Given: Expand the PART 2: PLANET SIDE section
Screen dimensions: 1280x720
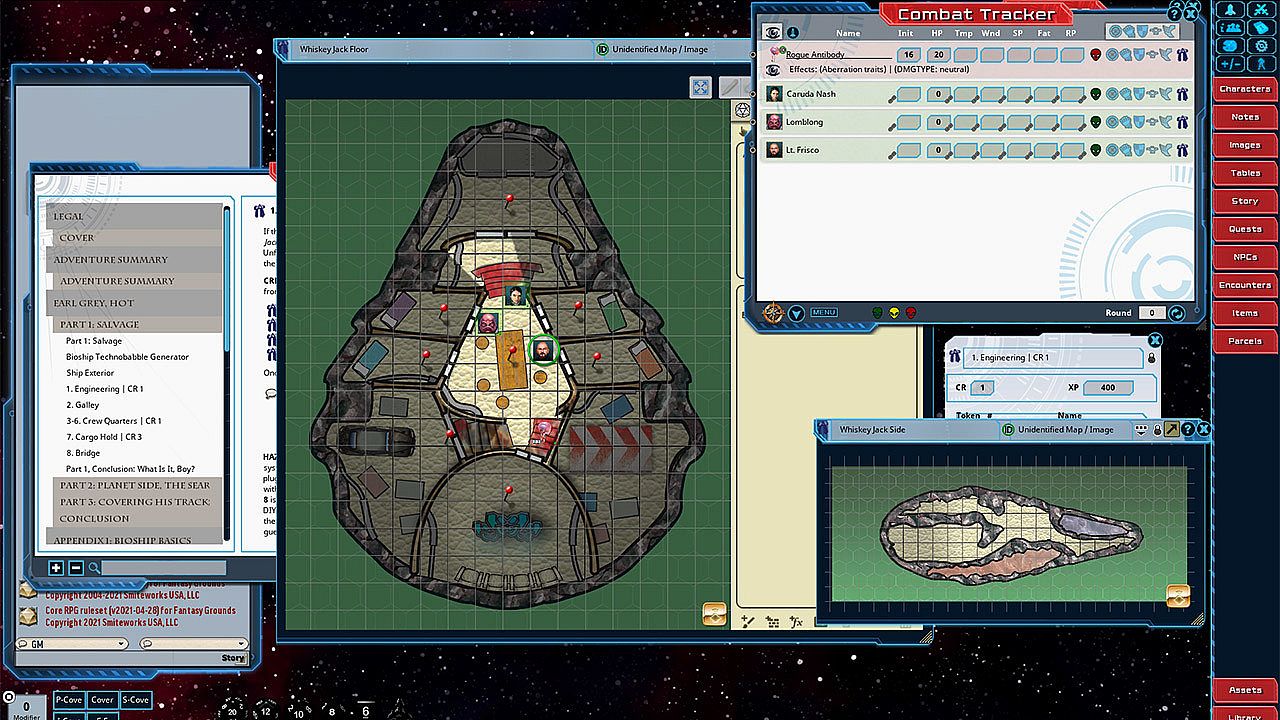Looking at the screenshot, I should pos(136,485).
